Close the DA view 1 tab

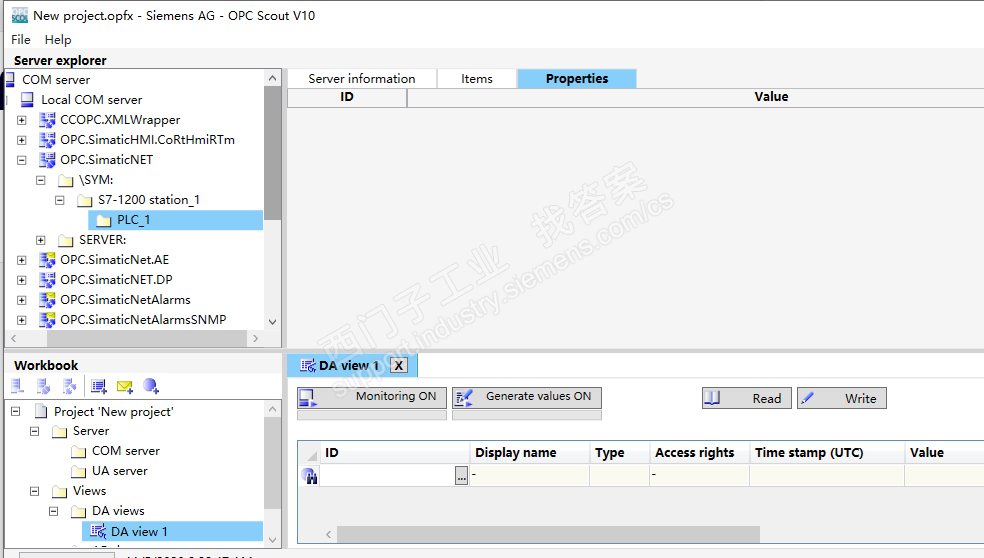click(x=398, y=365)
